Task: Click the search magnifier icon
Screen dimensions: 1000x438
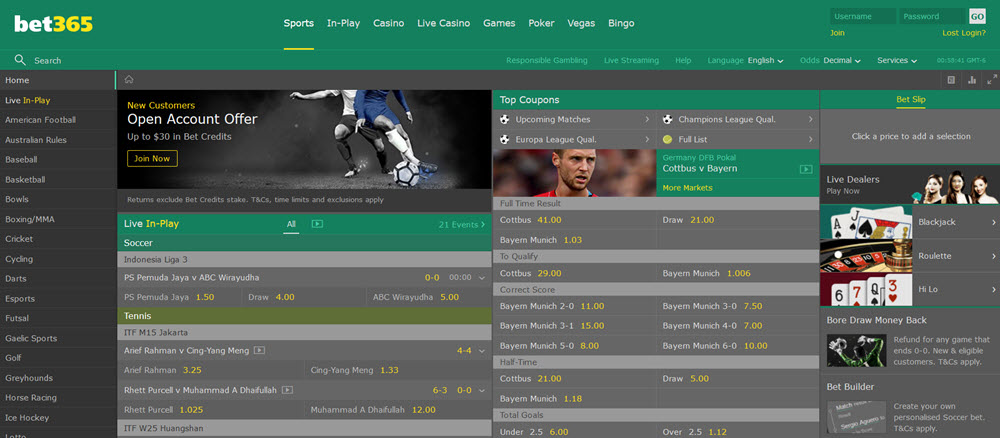Action: (20, 60)
